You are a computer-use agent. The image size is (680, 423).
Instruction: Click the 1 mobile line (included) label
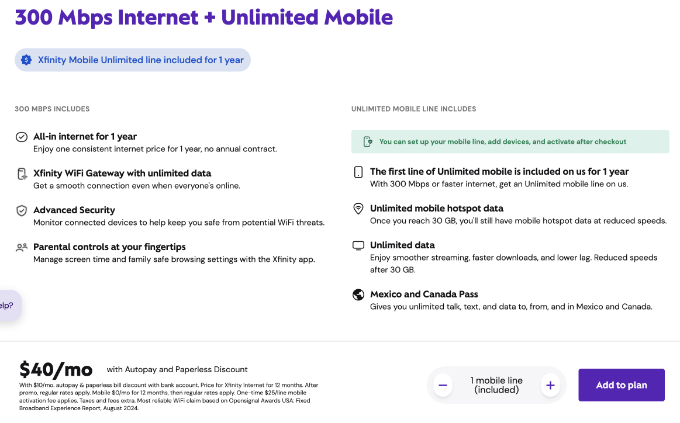pos(497,385)
